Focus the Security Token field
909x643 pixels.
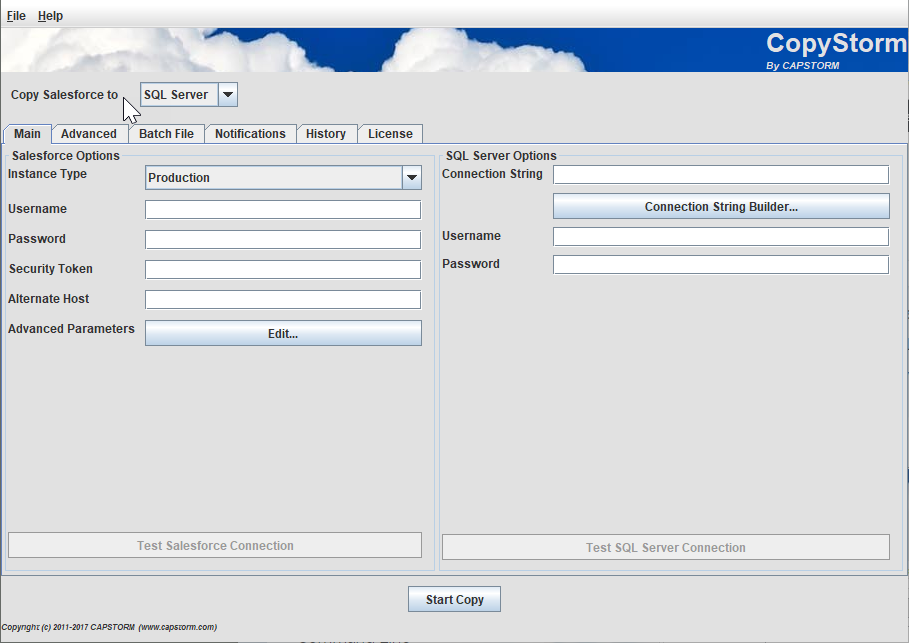[x=283, y=270]
